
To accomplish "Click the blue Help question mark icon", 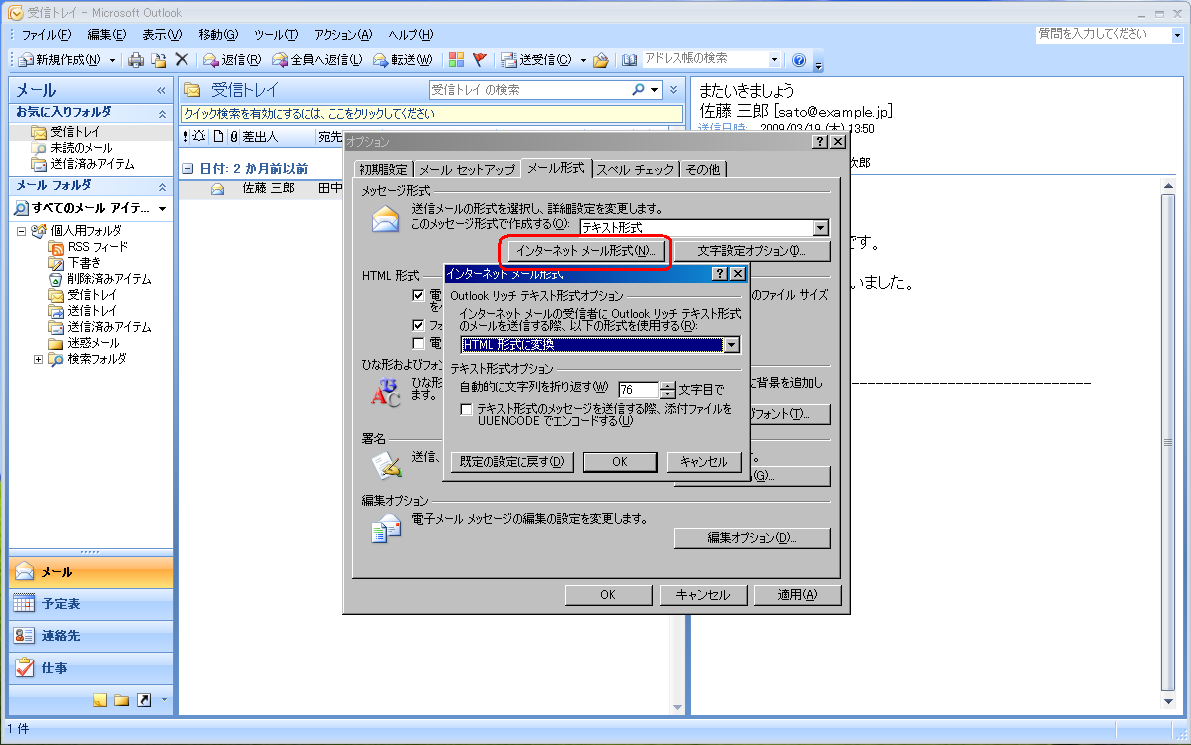I will (799, 60).
